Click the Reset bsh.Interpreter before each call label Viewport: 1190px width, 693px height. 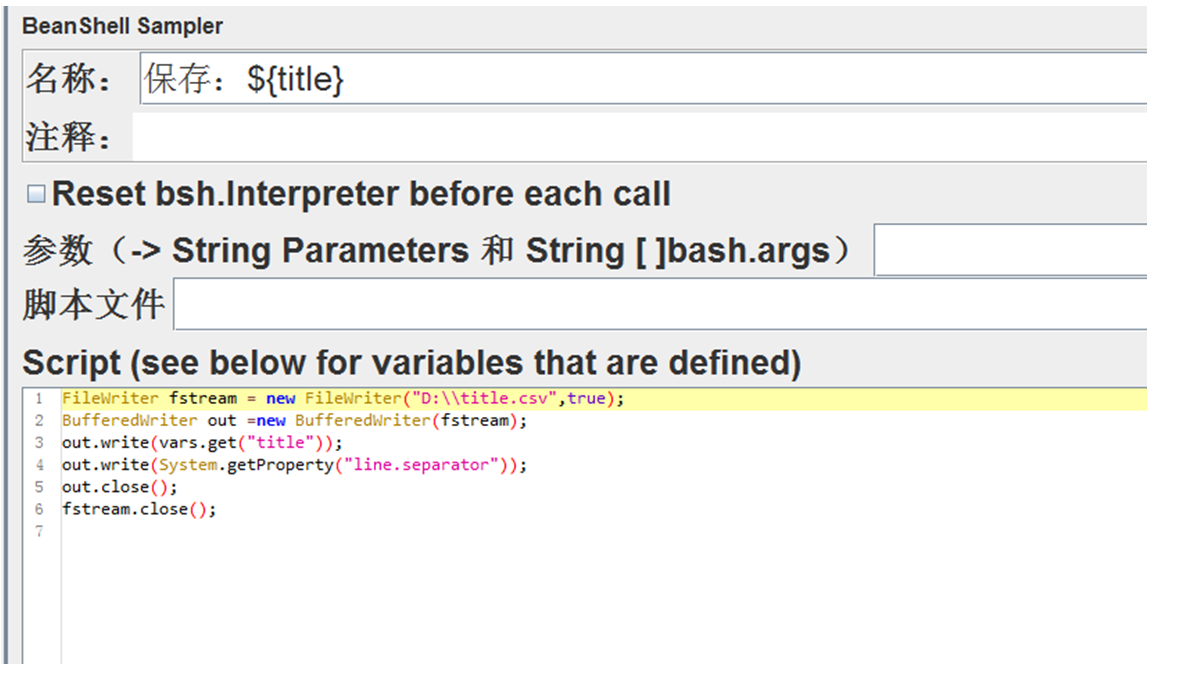coord(361,194)
